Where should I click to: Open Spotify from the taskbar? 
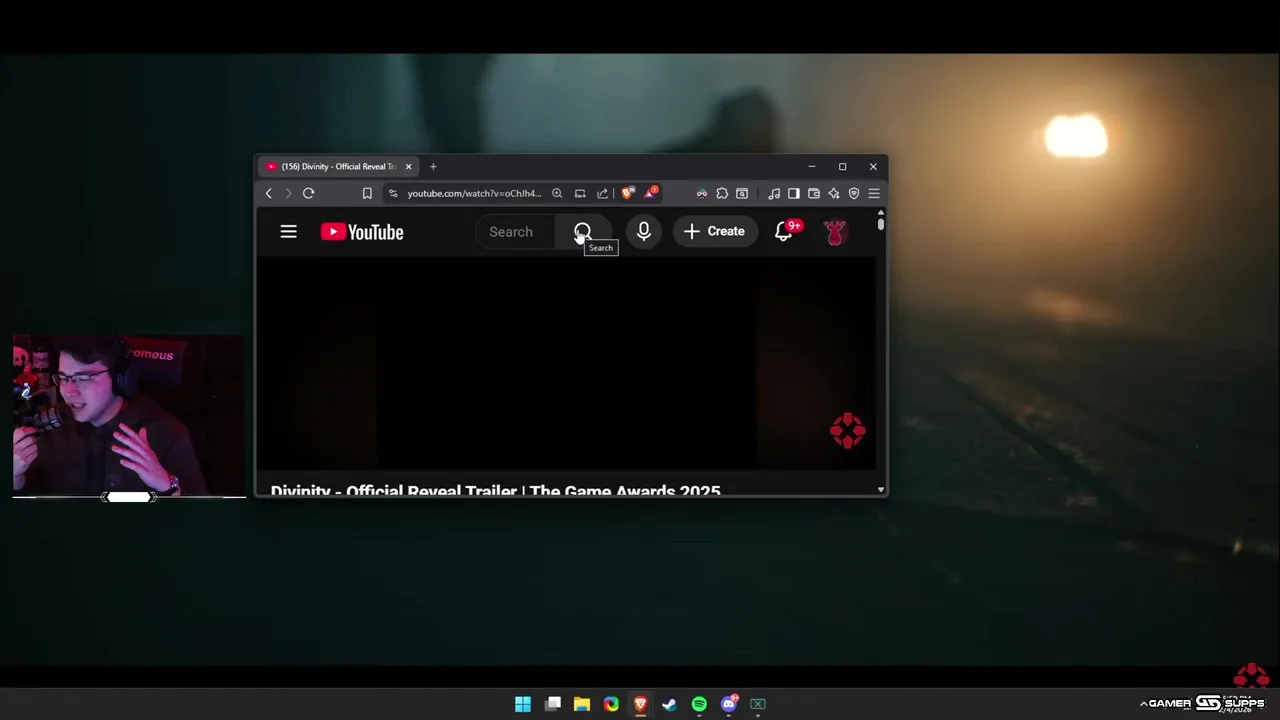(699, 704)
